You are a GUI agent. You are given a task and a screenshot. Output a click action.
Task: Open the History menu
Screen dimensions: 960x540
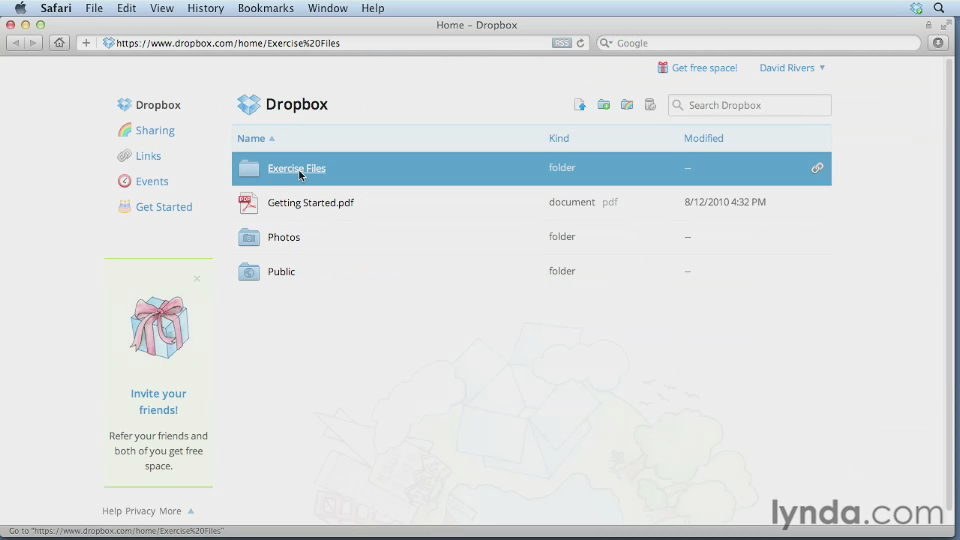[x=205, y=8]
